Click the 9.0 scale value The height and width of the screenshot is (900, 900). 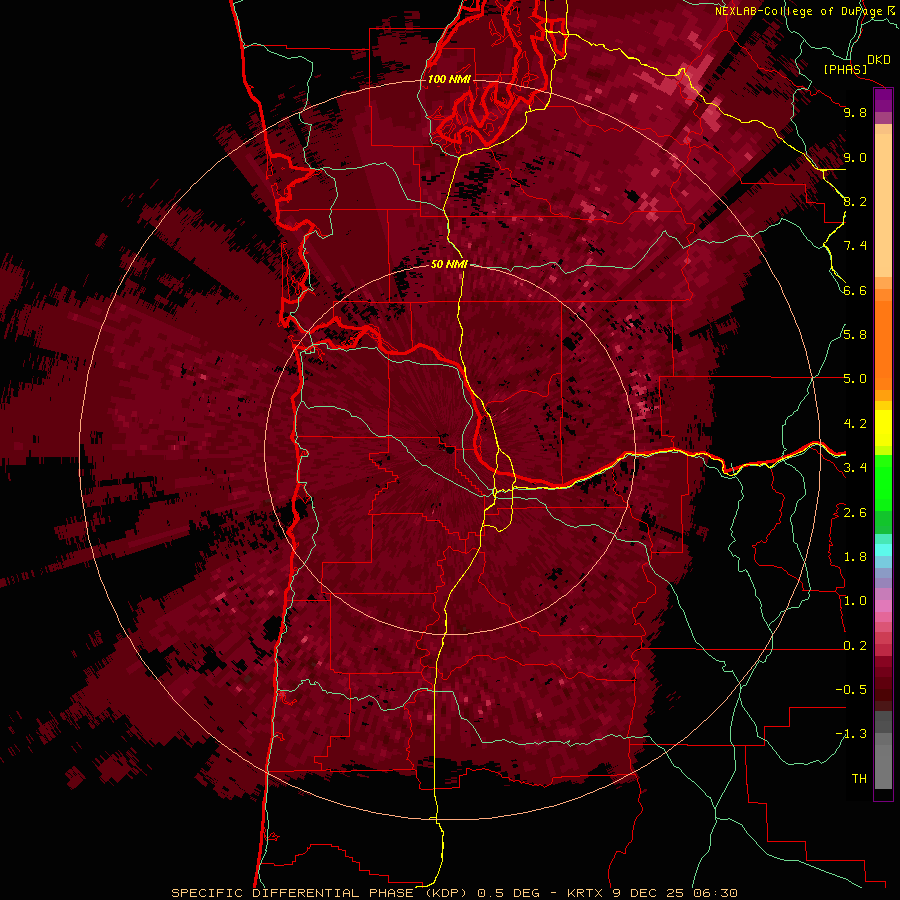[x=855, y=157]
